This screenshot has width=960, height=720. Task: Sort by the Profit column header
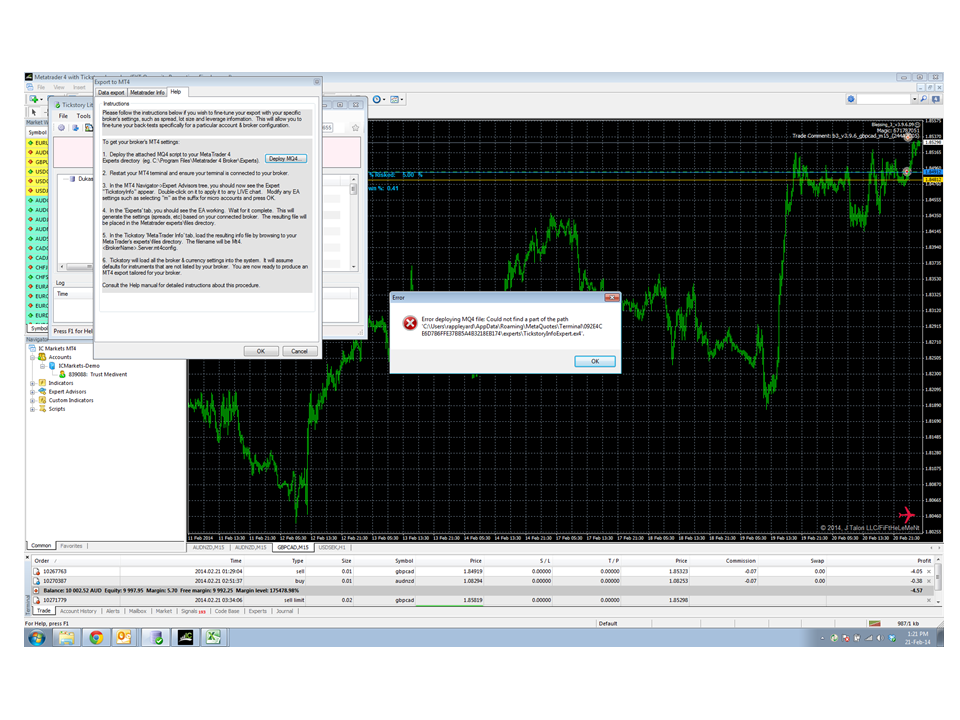[924, 561]
